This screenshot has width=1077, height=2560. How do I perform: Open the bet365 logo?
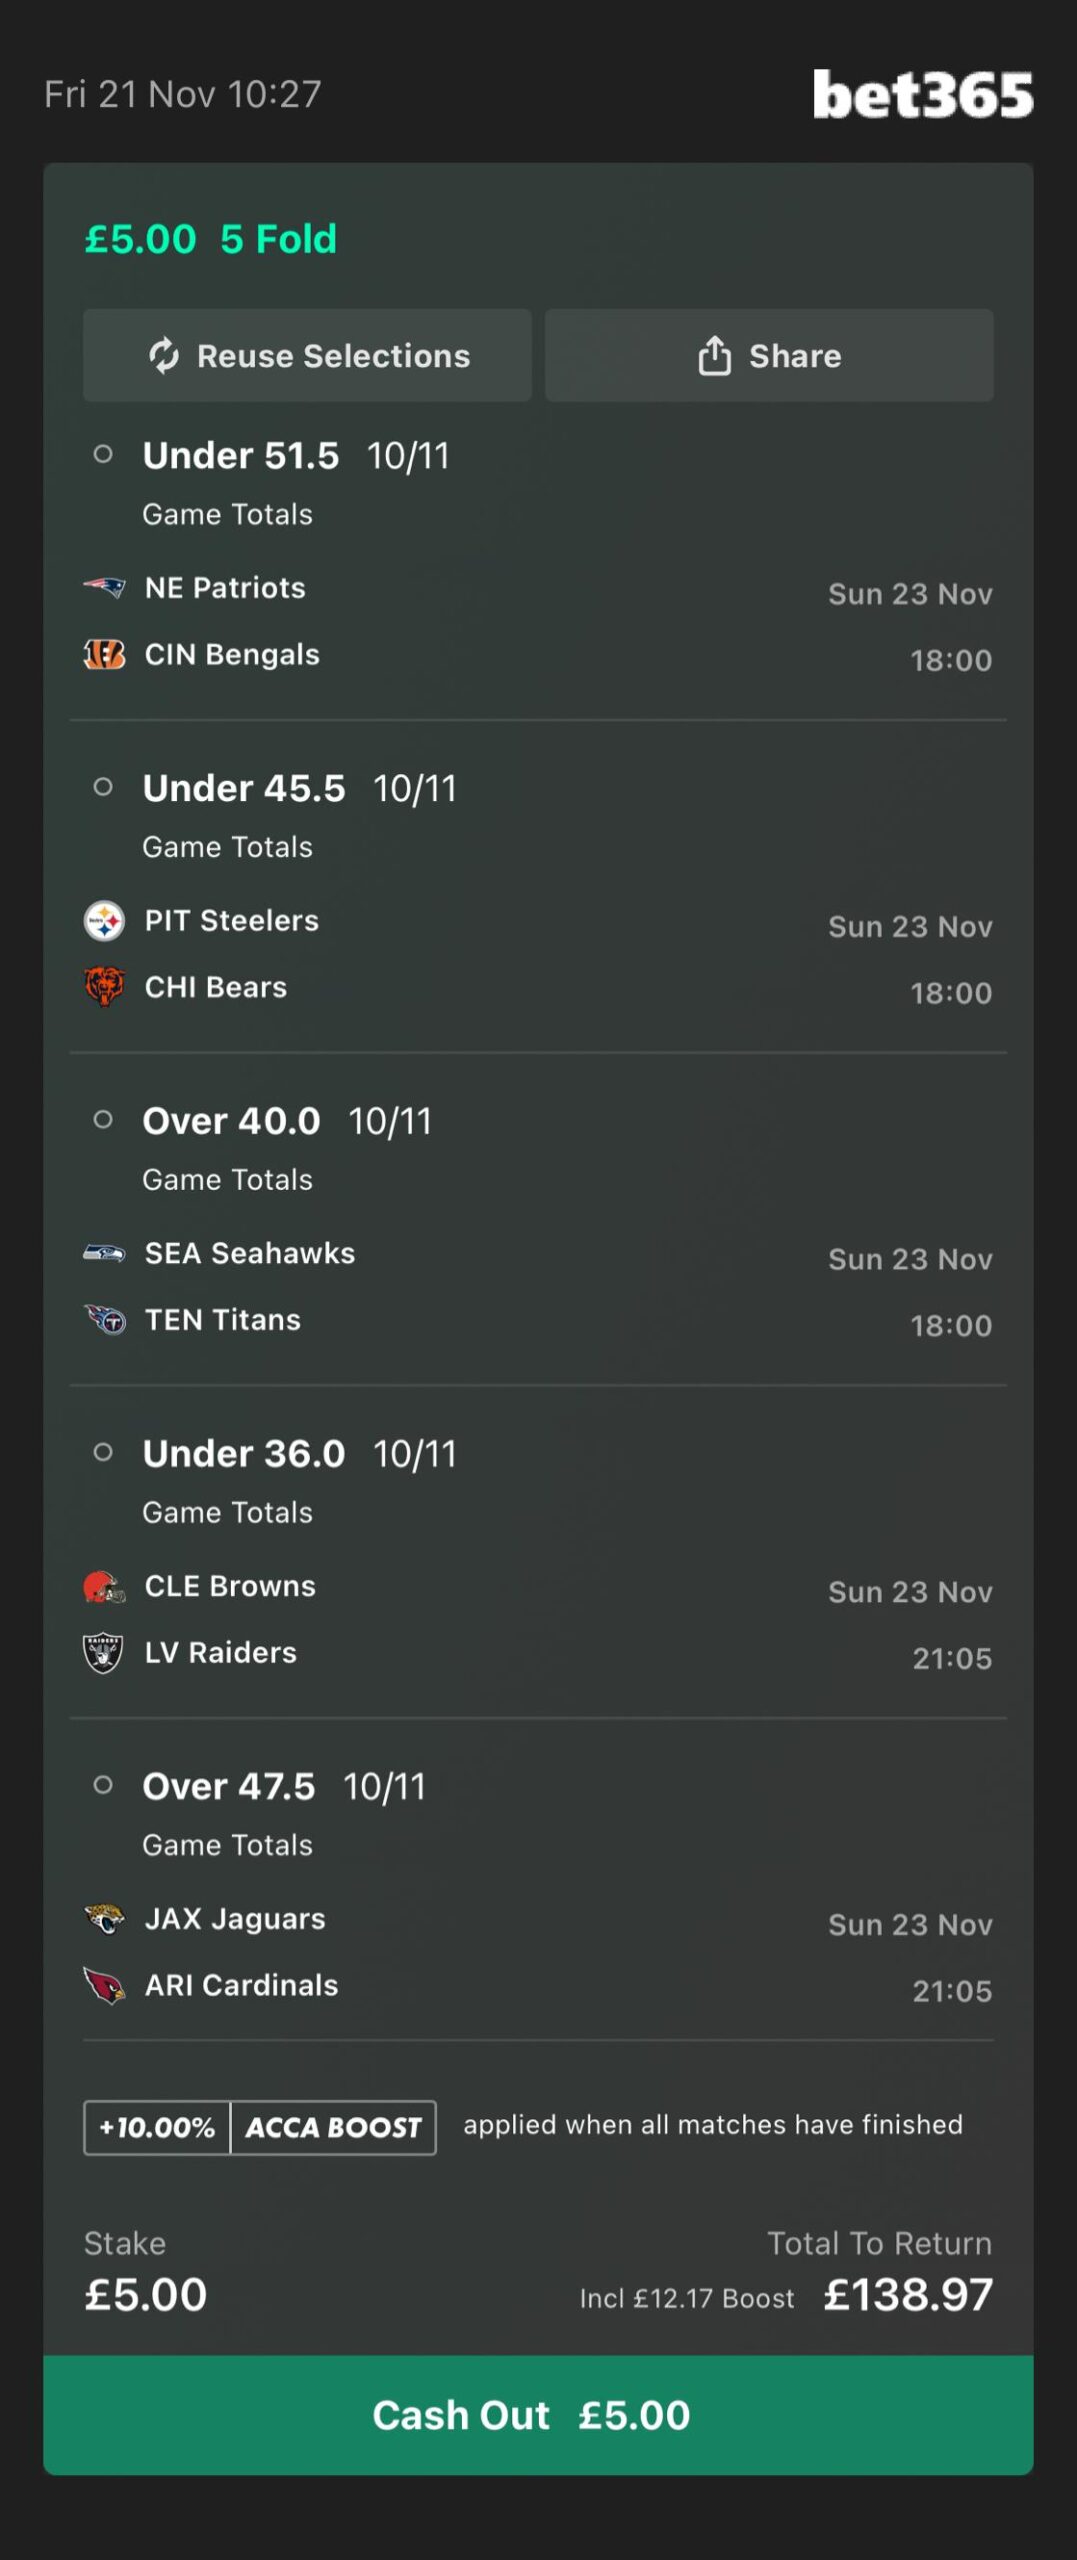pos(922,95)
